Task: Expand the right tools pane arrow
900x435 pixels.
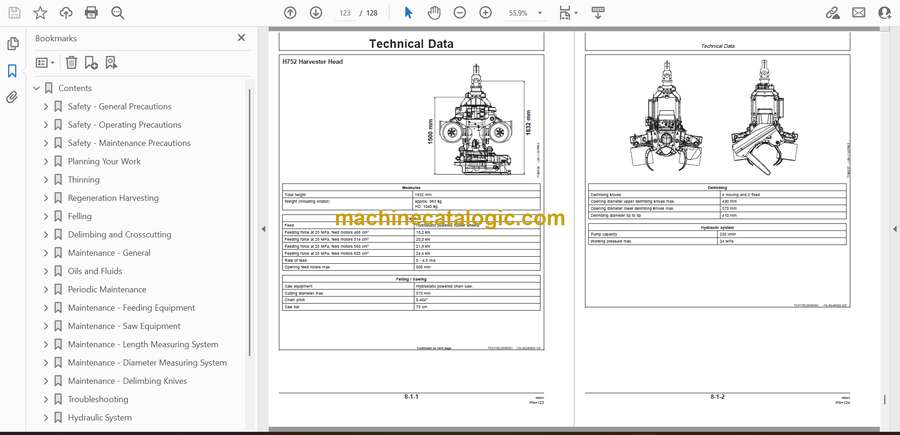Action: point(894,229)
